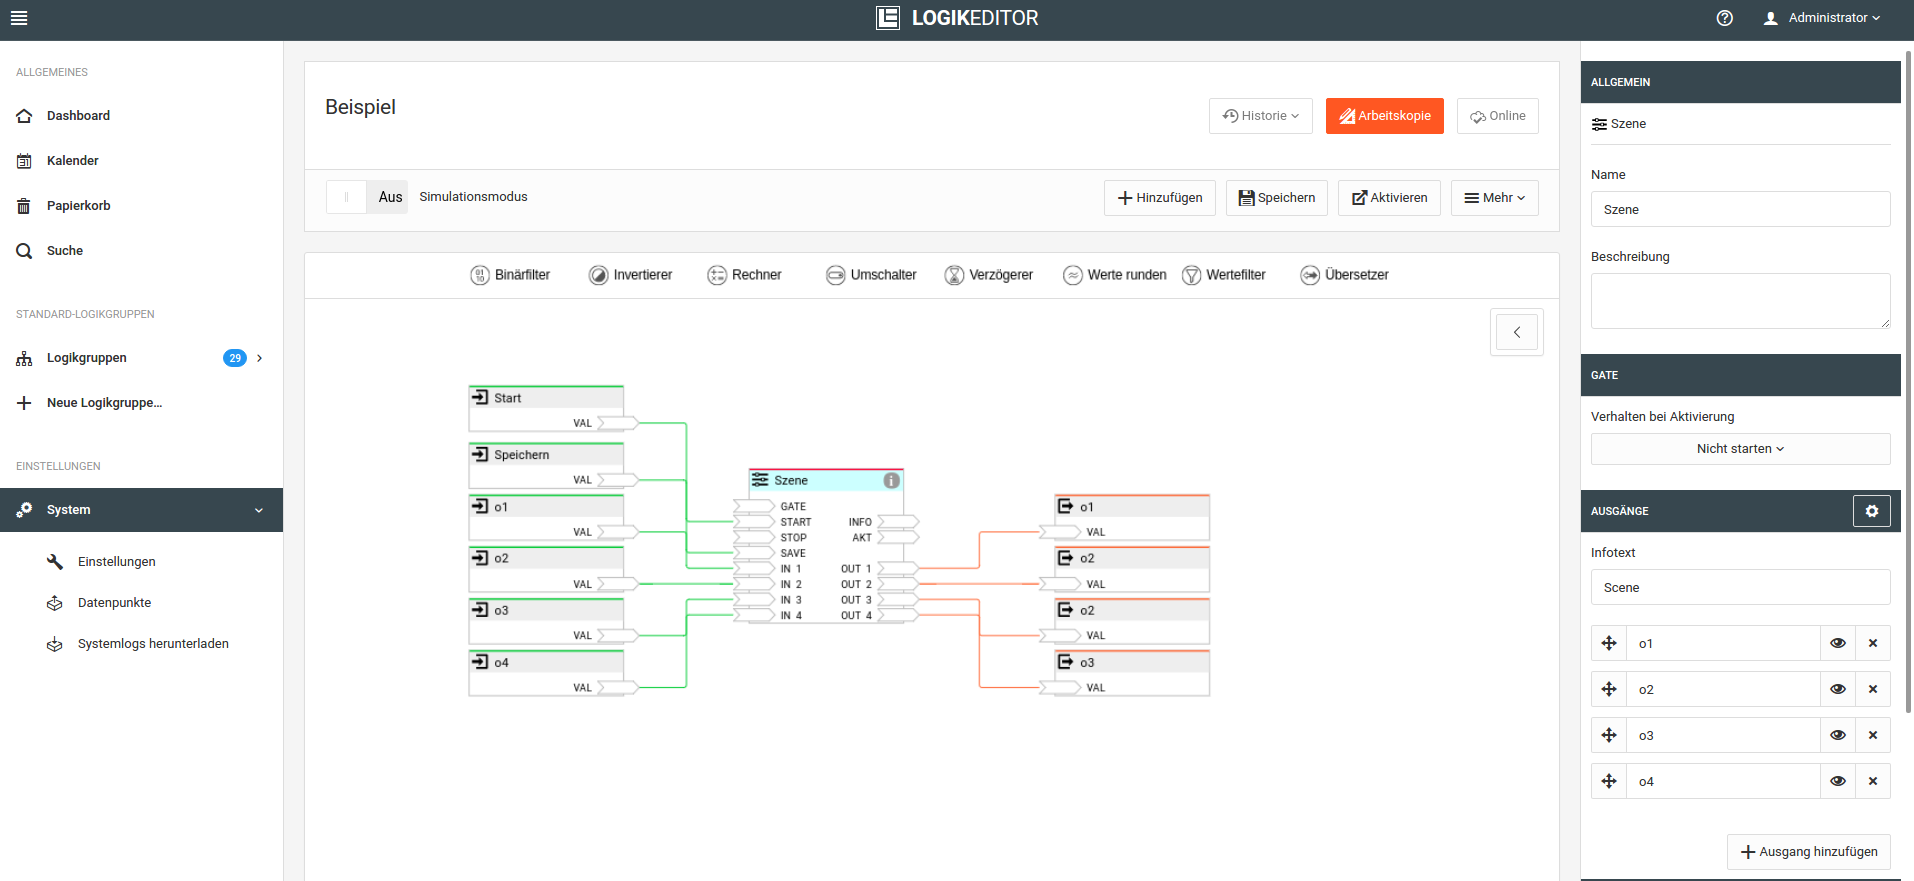Pick the Rechner block icon
Image resolution: width=1914 pixels, height=881 pixels.
click(717, 275)
